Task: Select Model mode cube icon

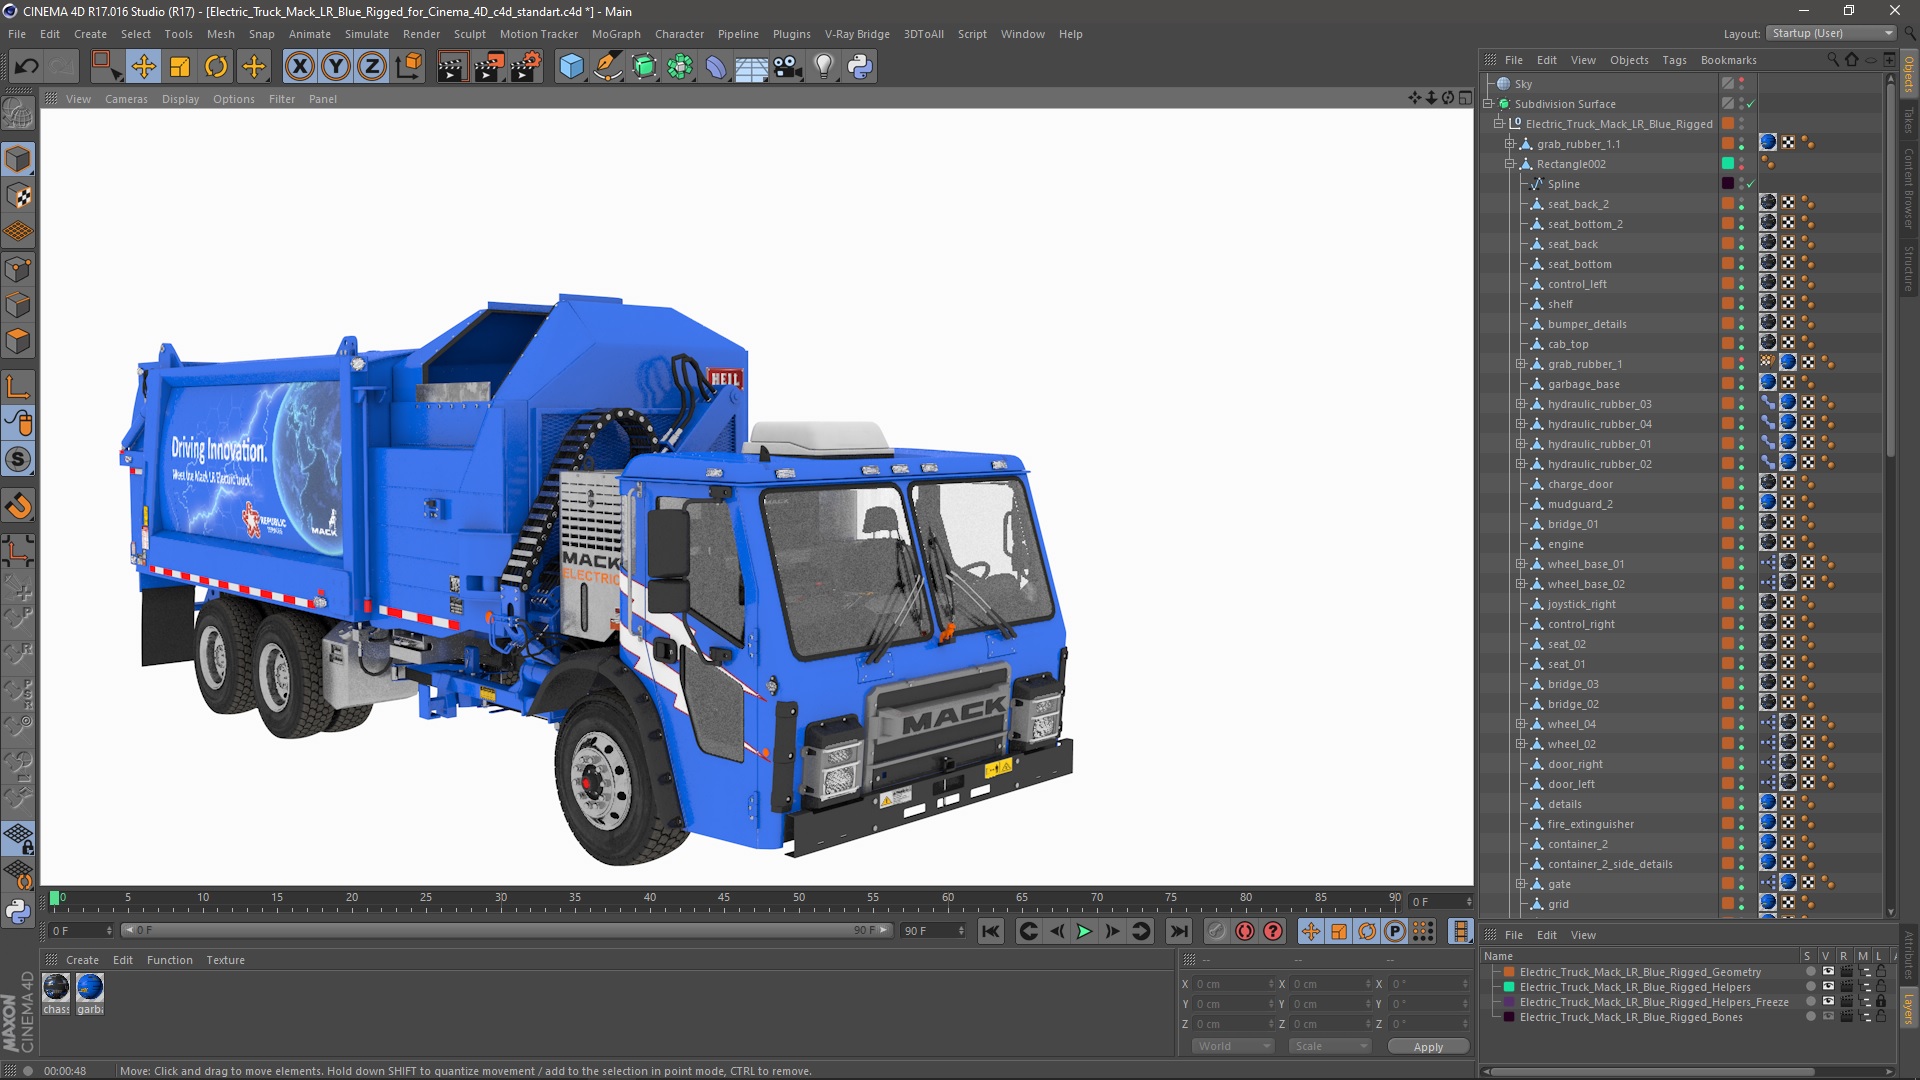Action: pyautogui.click(x=18, y=159)
